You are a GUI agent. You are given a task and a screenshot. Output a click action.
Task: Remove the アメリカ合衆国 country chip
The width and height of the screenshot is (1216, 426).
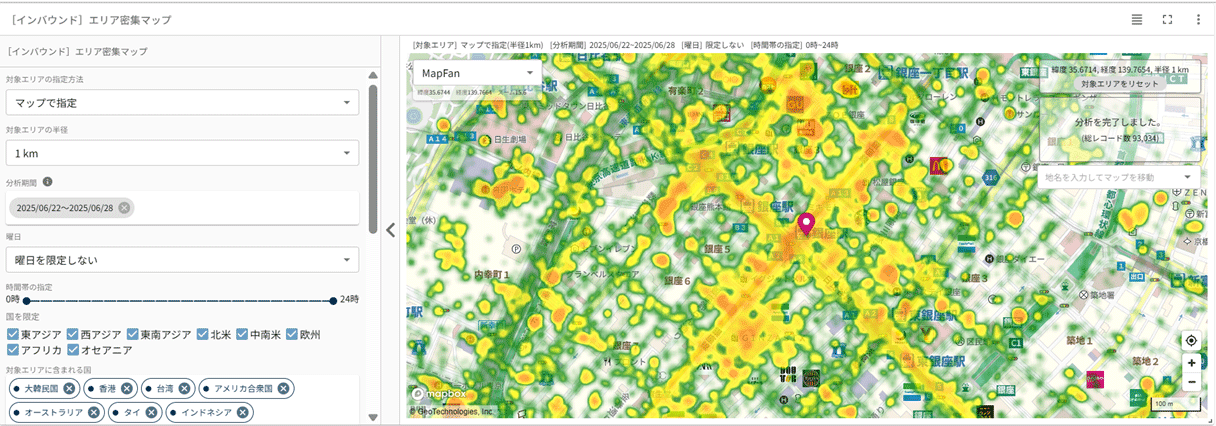[284, 388]
